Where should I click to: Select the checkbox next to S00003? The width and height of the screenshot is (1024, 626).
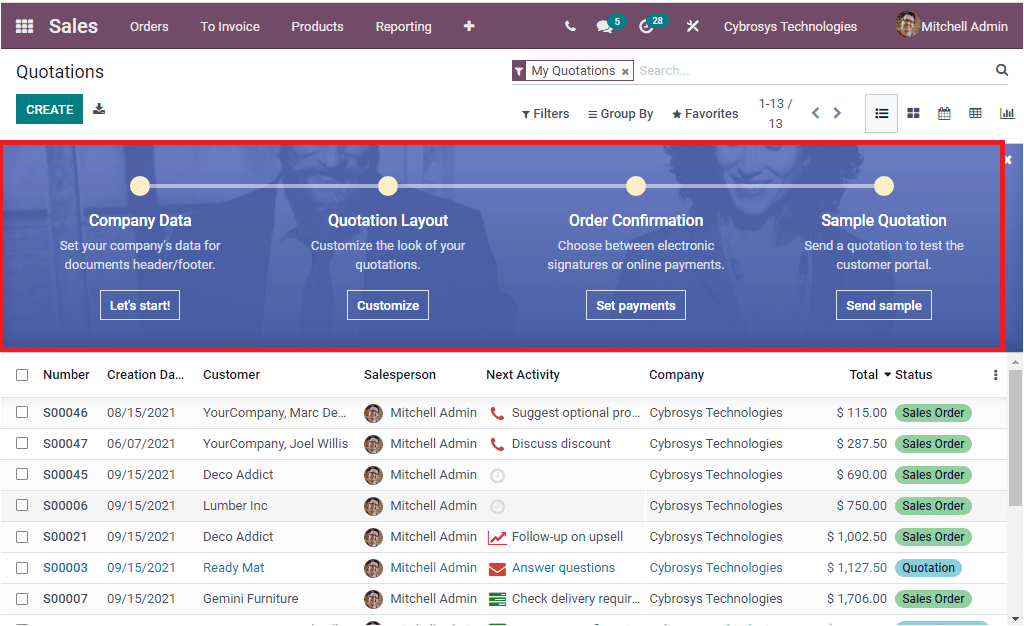(22, 567)
